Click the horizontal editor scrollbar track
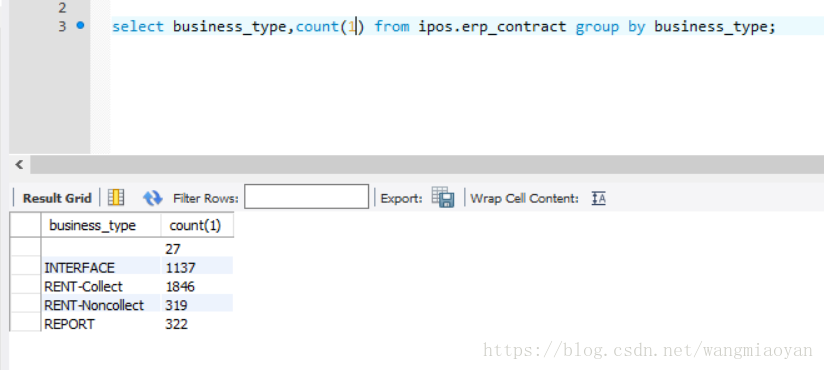The width and height of the screenshot is (824, 370). (427, 165)
